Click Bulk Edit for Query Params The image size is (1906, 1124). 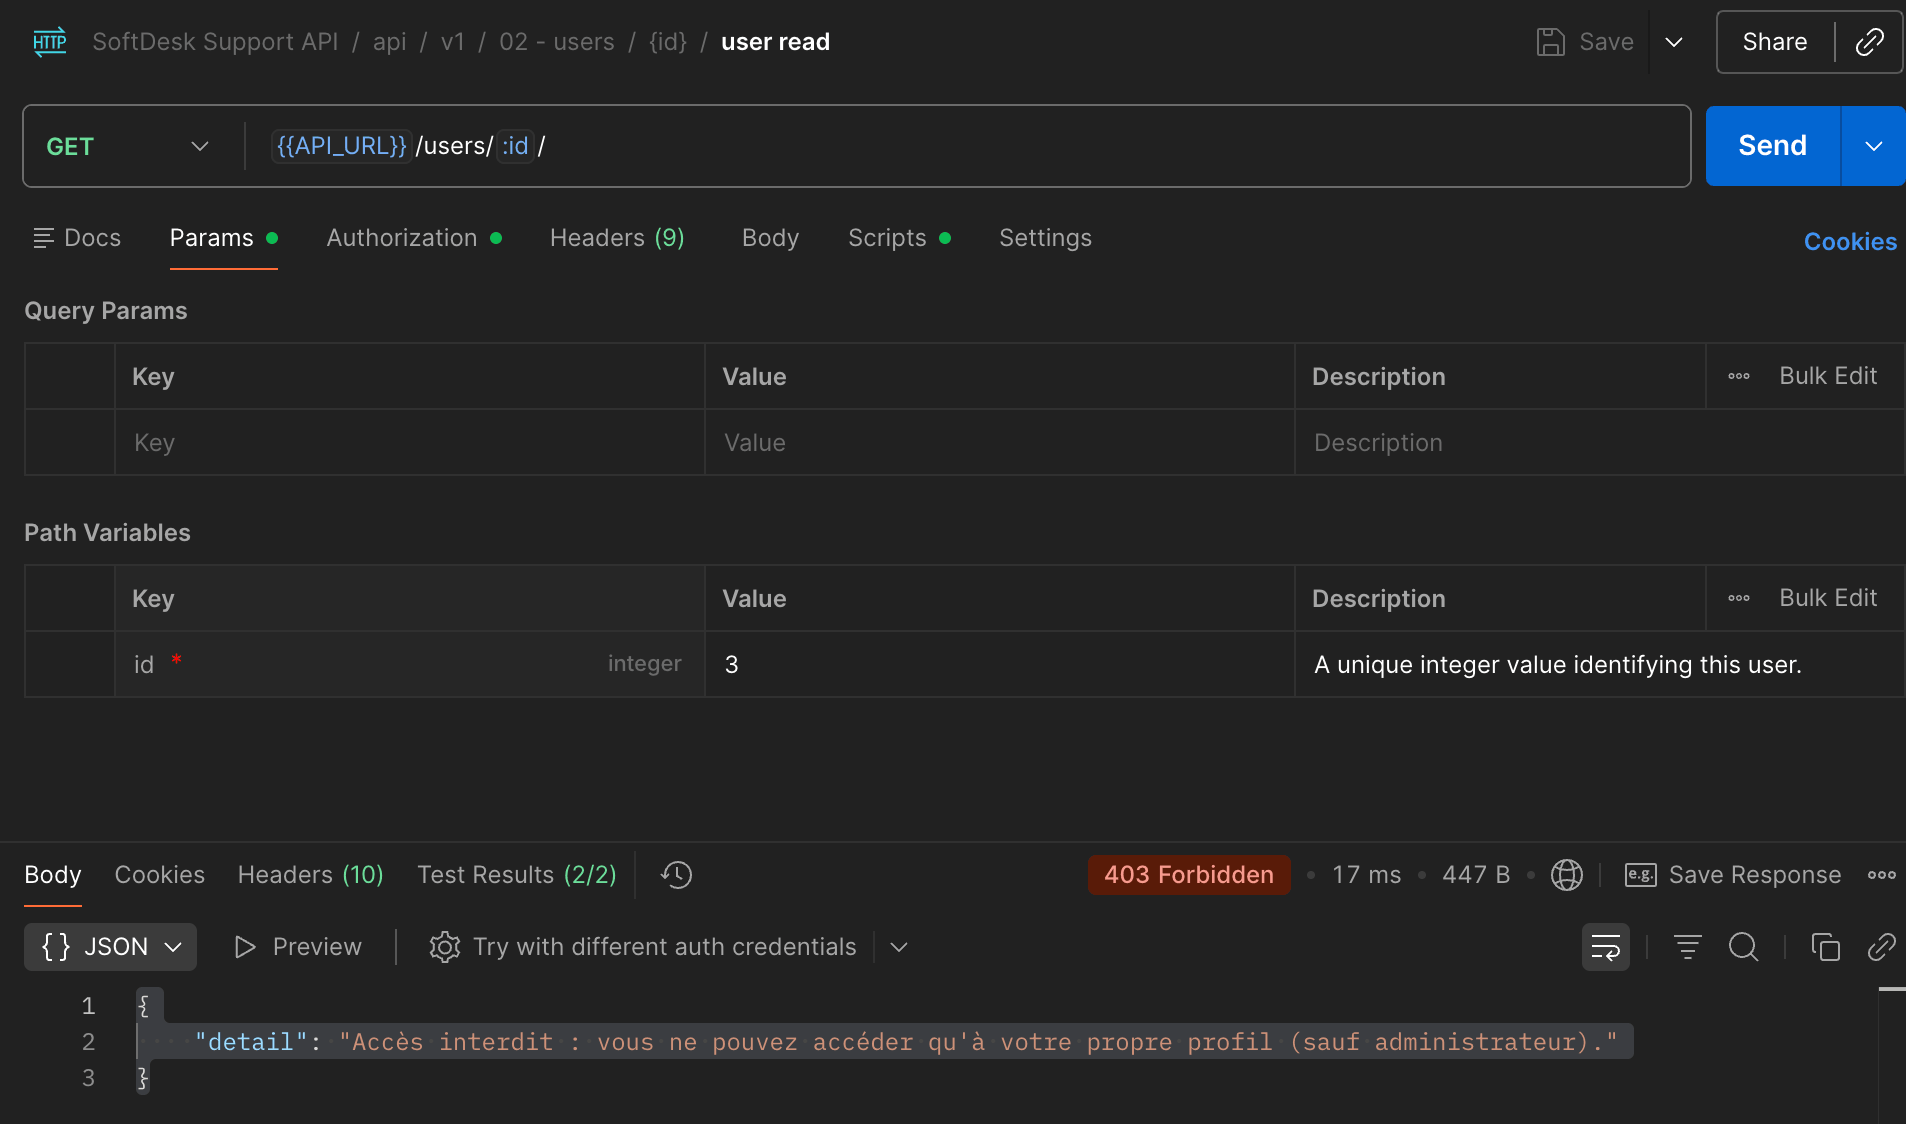1827,376
